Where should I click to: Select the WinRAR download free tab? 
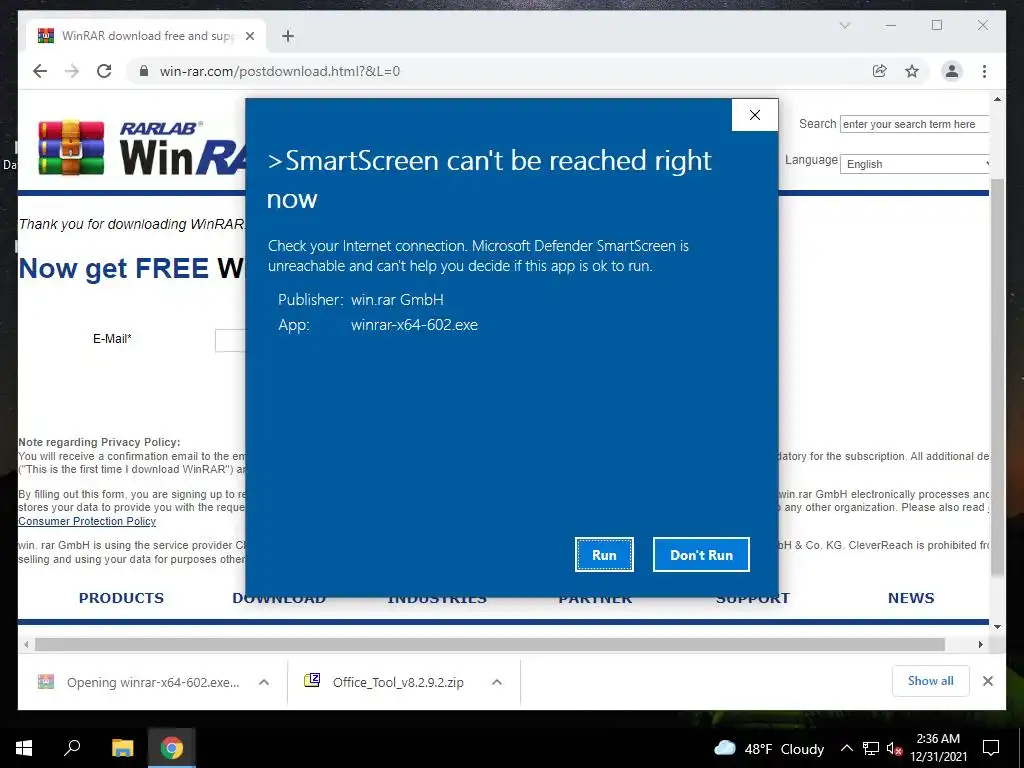pos(146,36)
